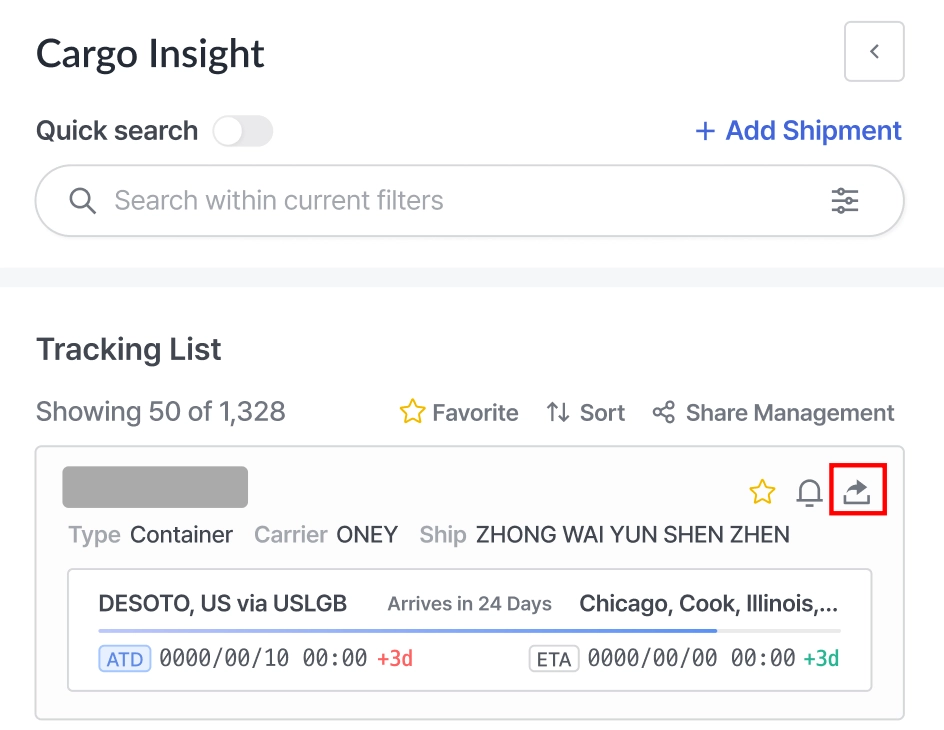Open the filter sliders icon in search bar

(845, 201)
